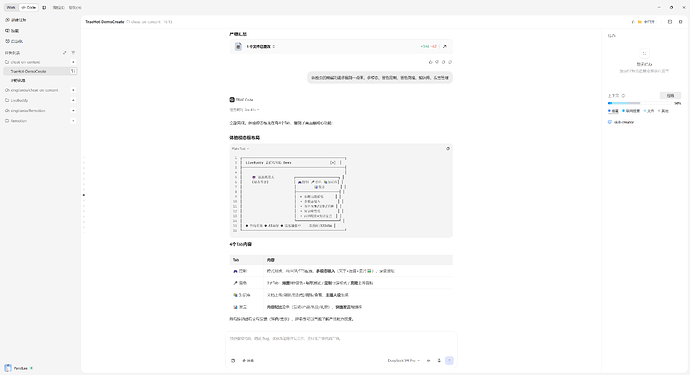Screen dimensions: 690x375
Task: Open the DeepSeek V4 Pro model dropdown
Action: click(404, 360)
